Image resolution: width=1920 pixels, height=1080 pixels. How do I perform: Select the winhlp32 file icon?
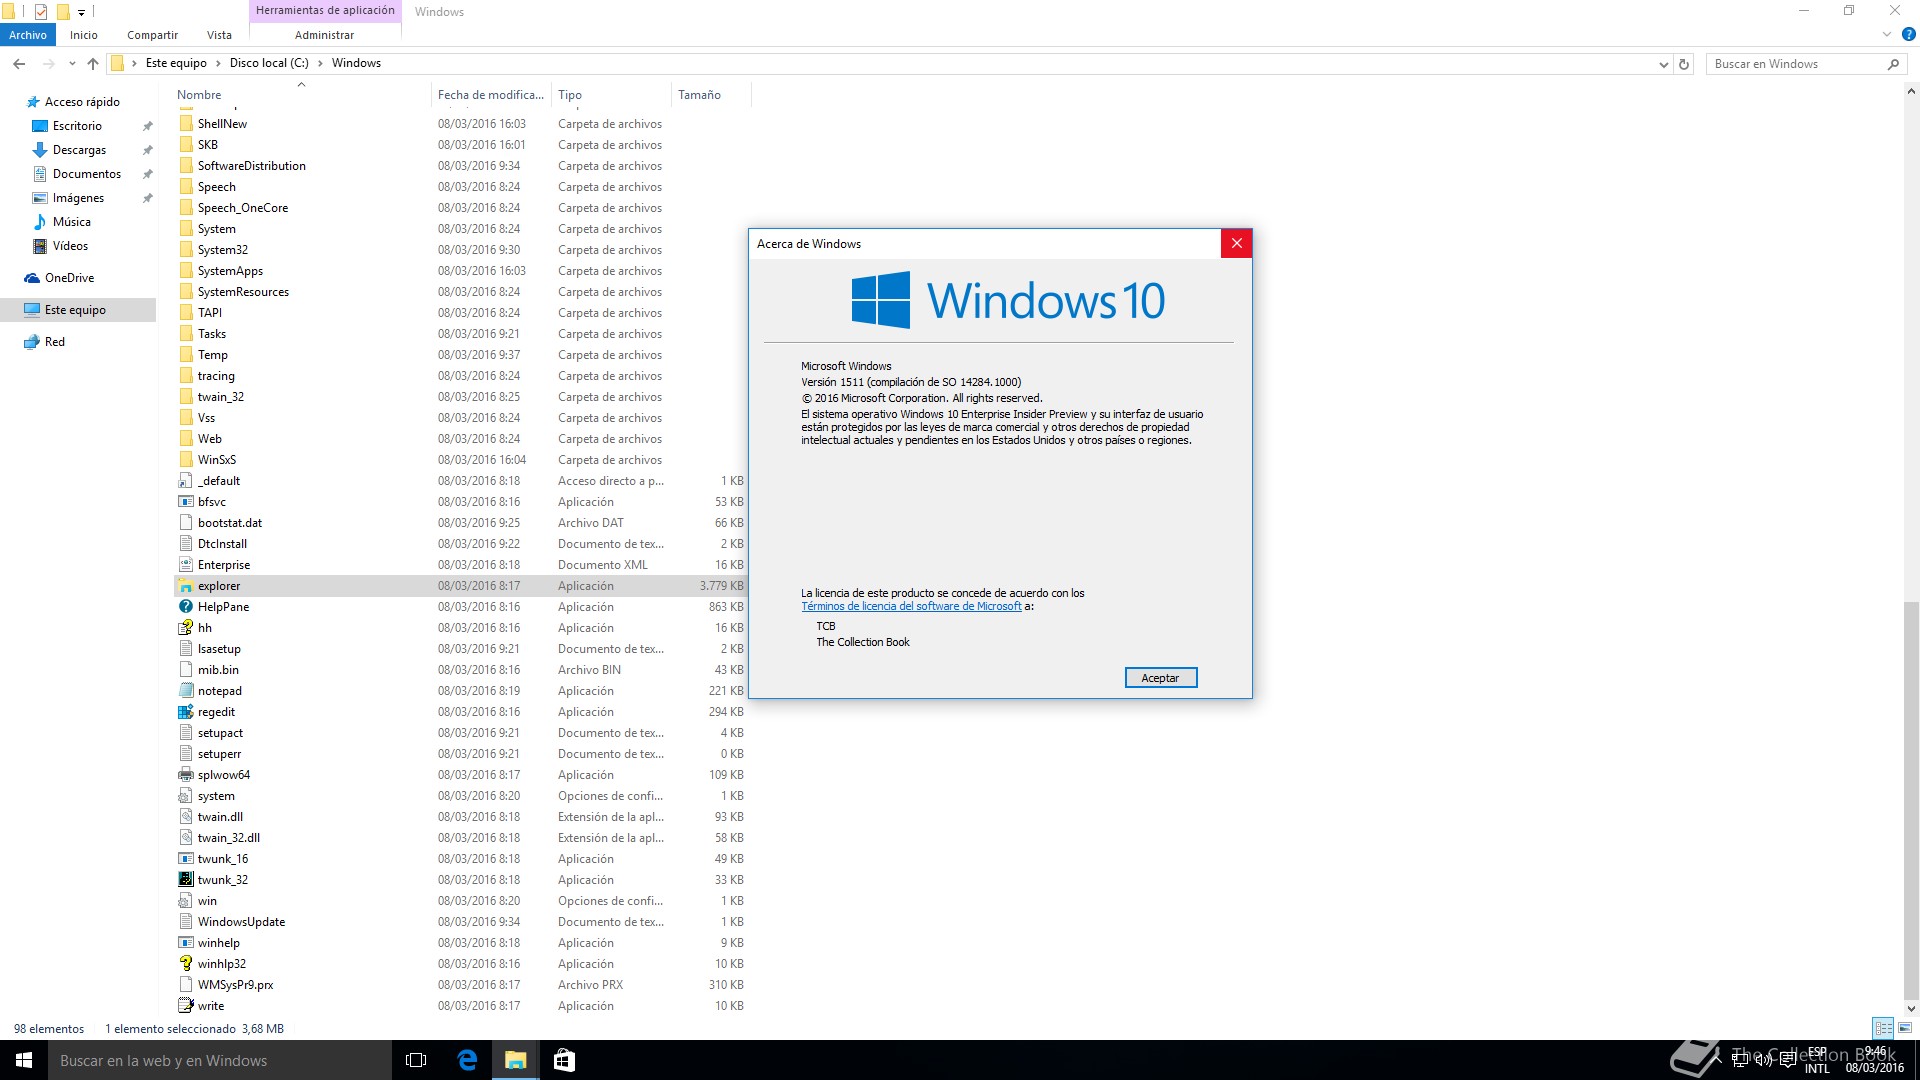click(186, 964)
